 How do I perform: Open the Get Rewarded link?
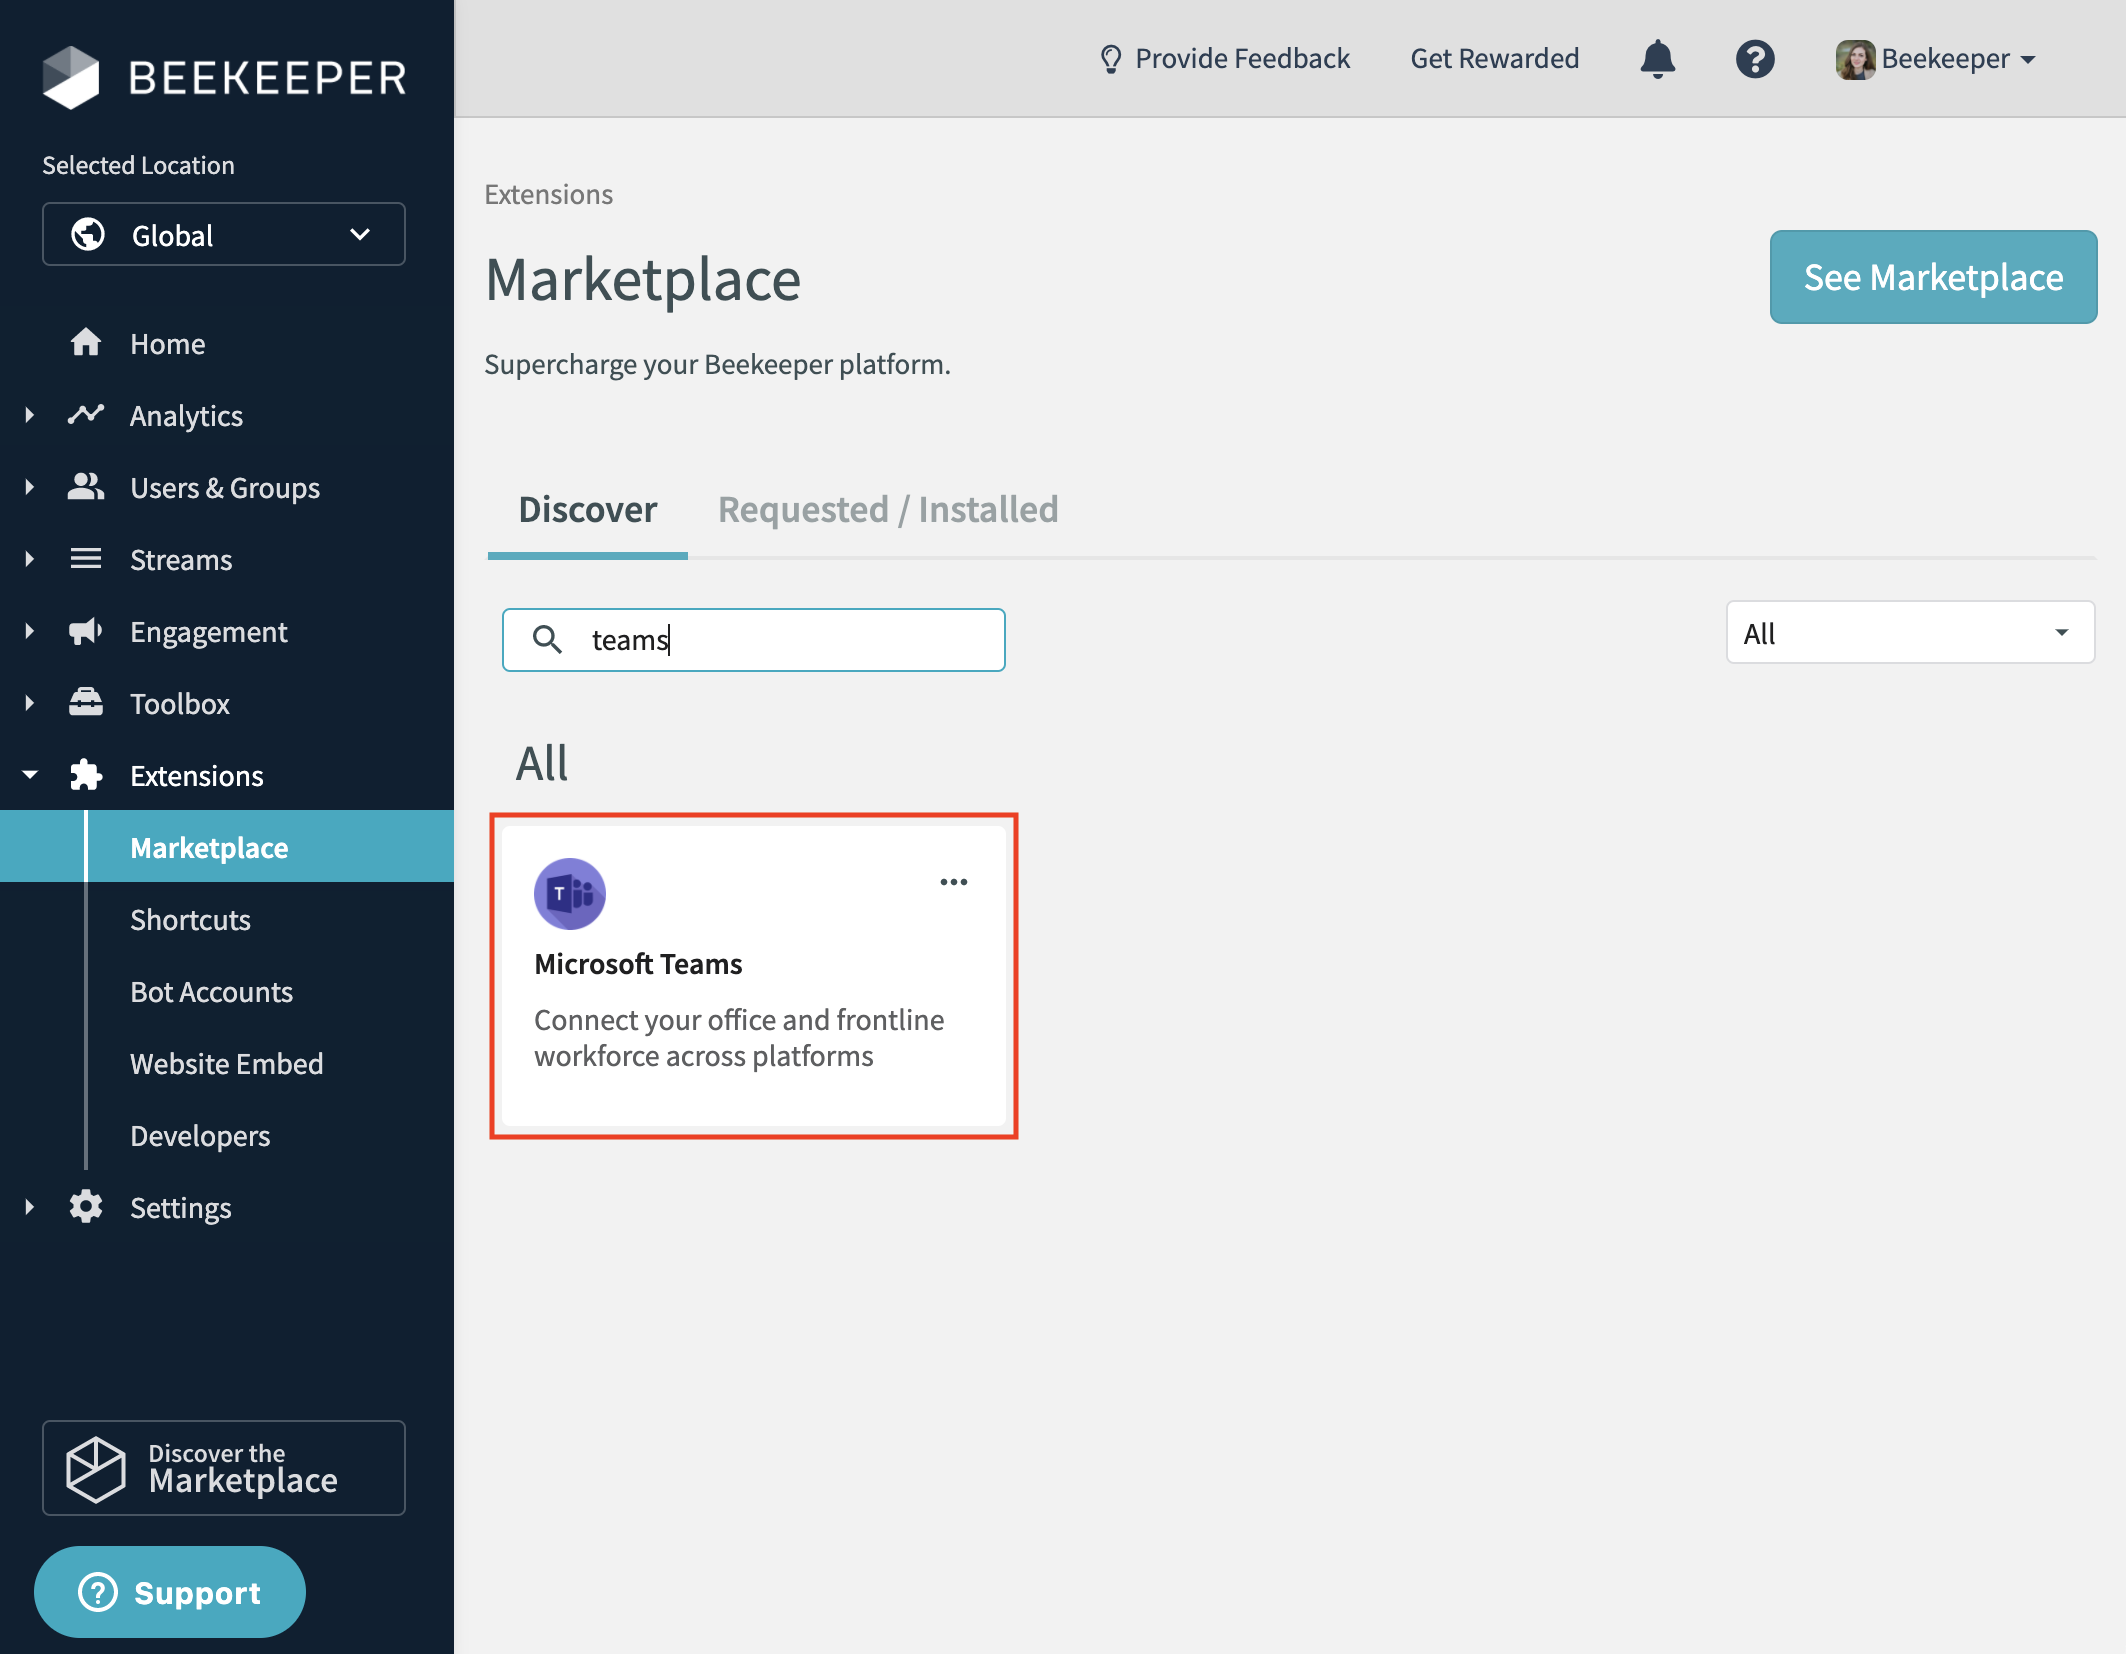pyautogui.click(x=1494, y=59)
